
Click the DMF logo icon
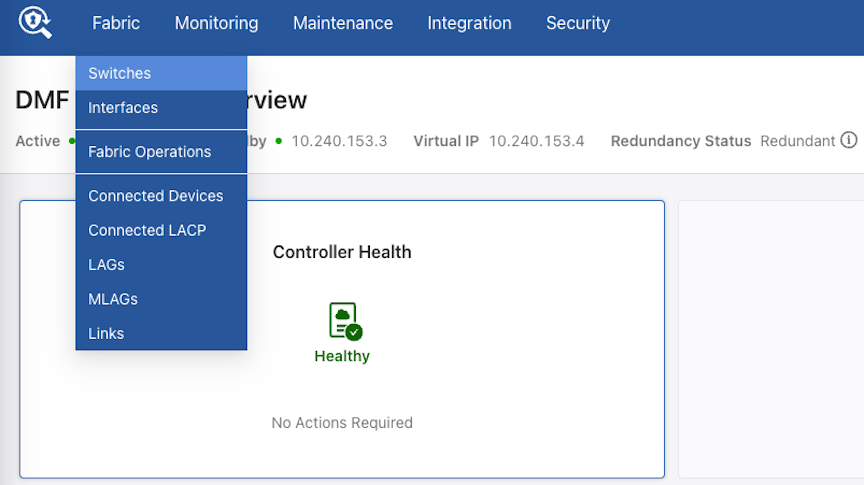(x=35, y=23)
